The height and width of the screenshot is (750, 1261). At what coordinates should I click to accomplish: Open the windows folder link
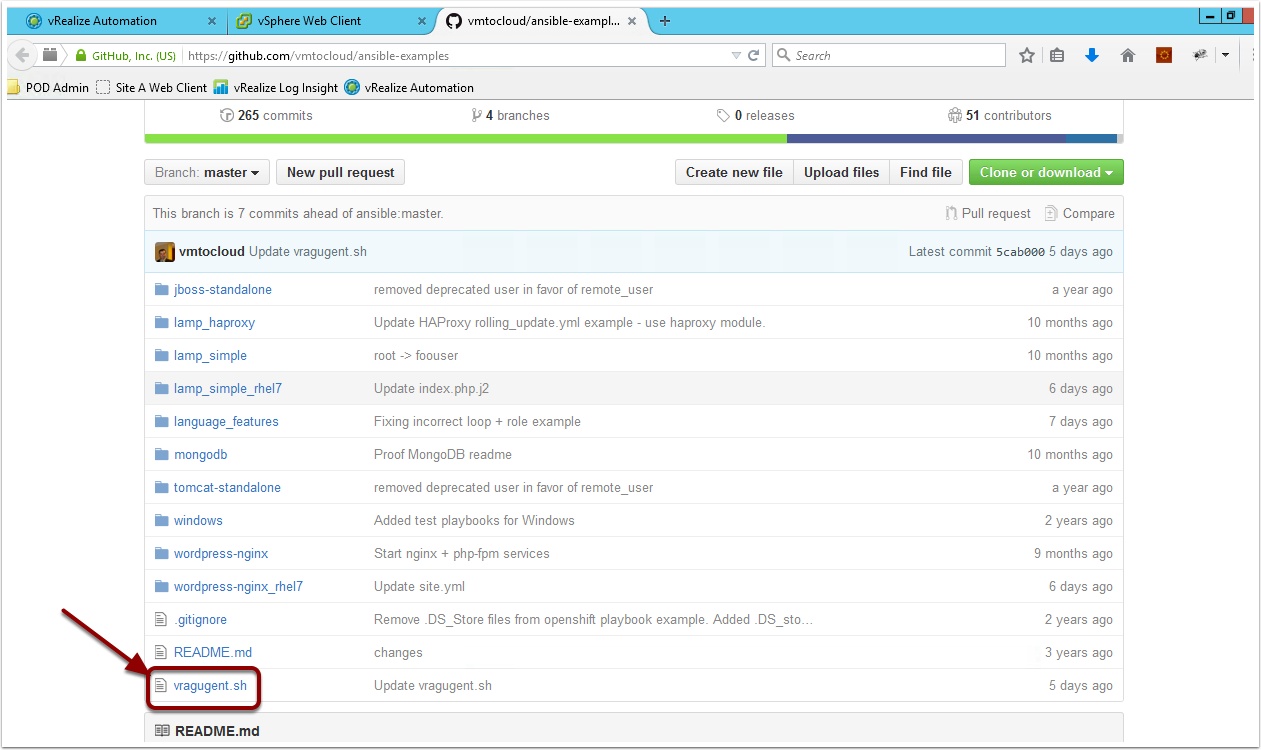pos(198,521)
